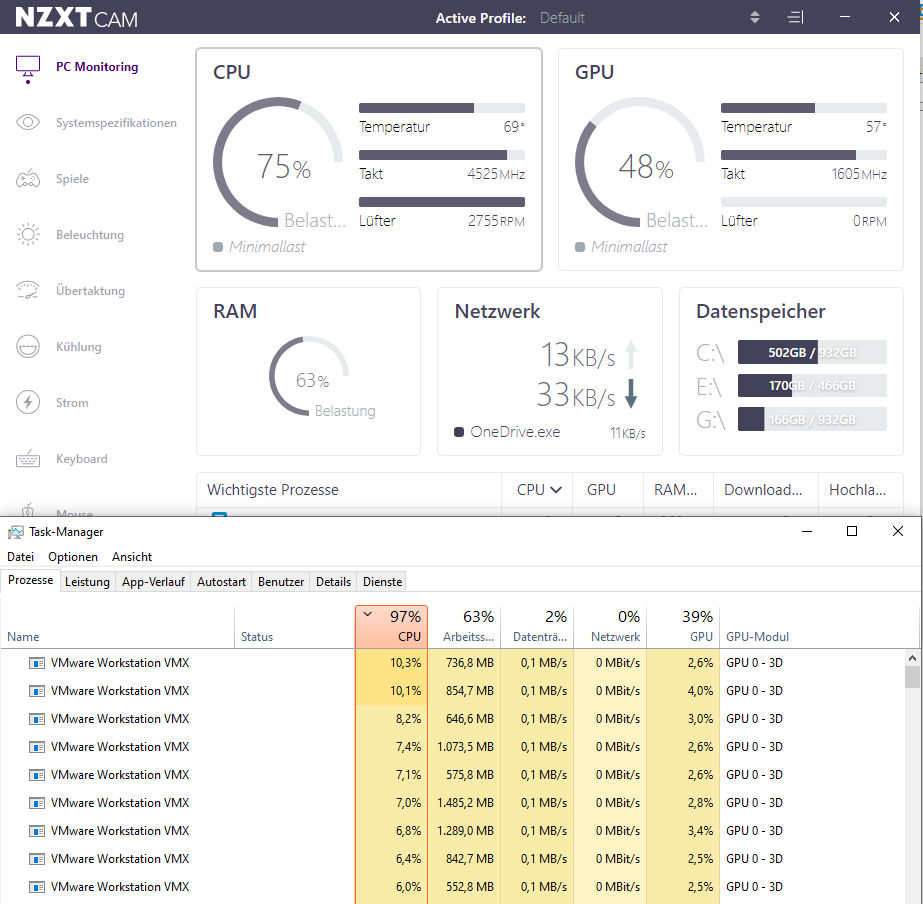Sort Wichtigste Prozesse by CPU column

pos(538,490)
